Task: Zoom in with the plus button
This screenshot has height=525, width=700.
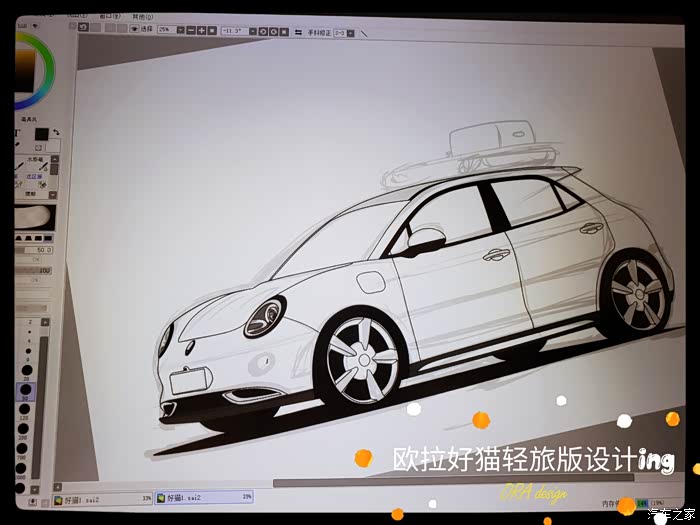Action: (202, 30)
